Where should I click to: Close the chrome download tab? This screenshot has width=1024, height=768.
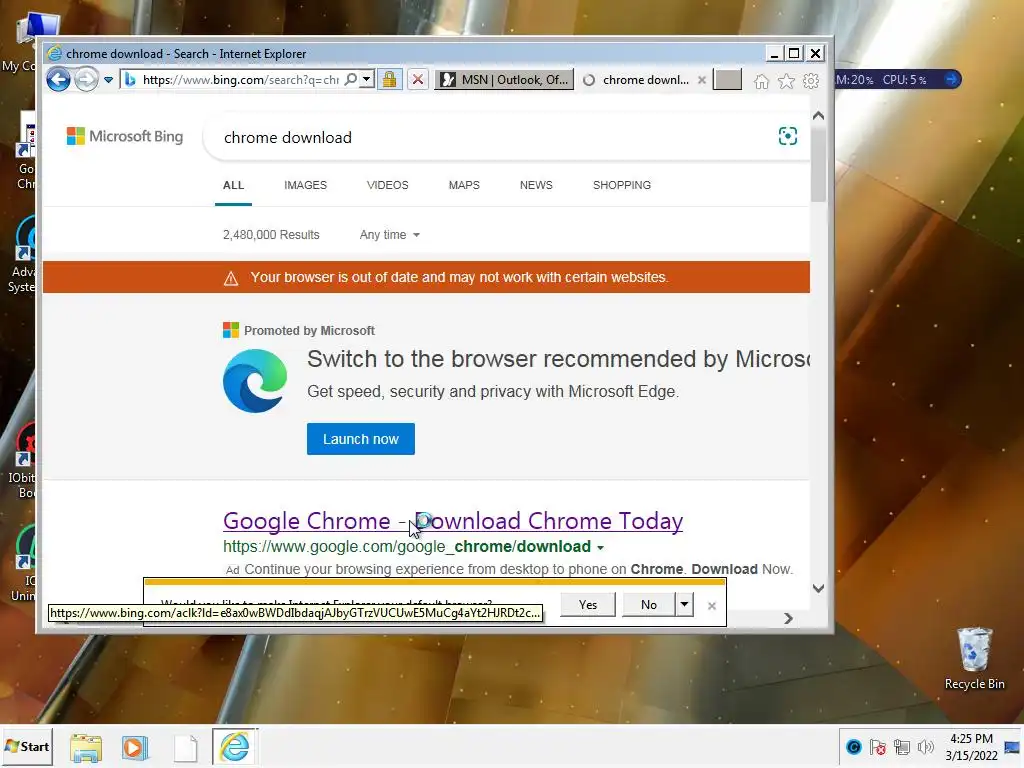(702, 80)
